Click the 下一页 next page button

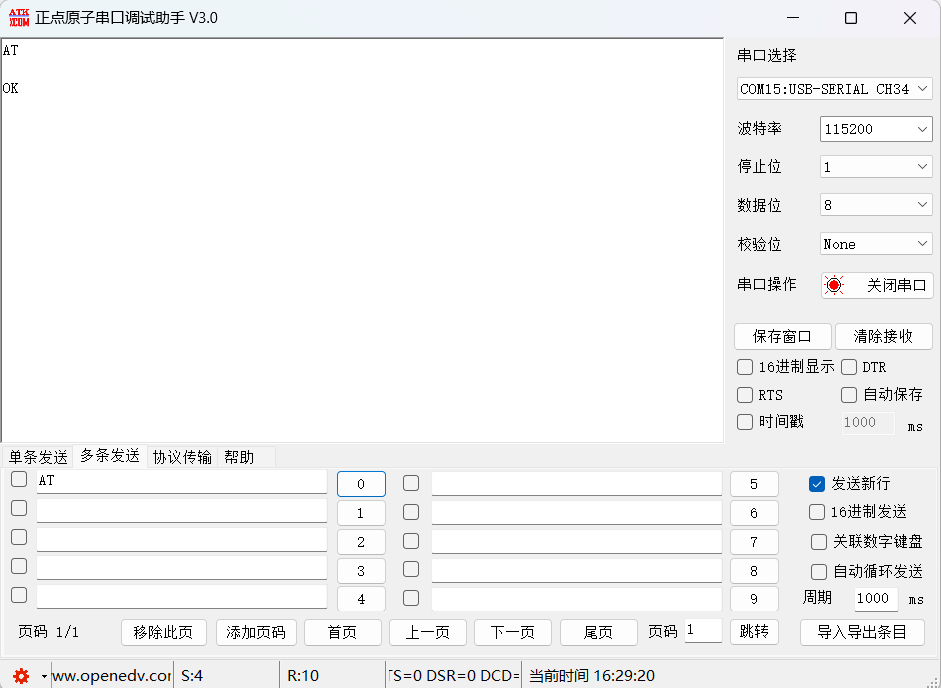pos(513,632)
